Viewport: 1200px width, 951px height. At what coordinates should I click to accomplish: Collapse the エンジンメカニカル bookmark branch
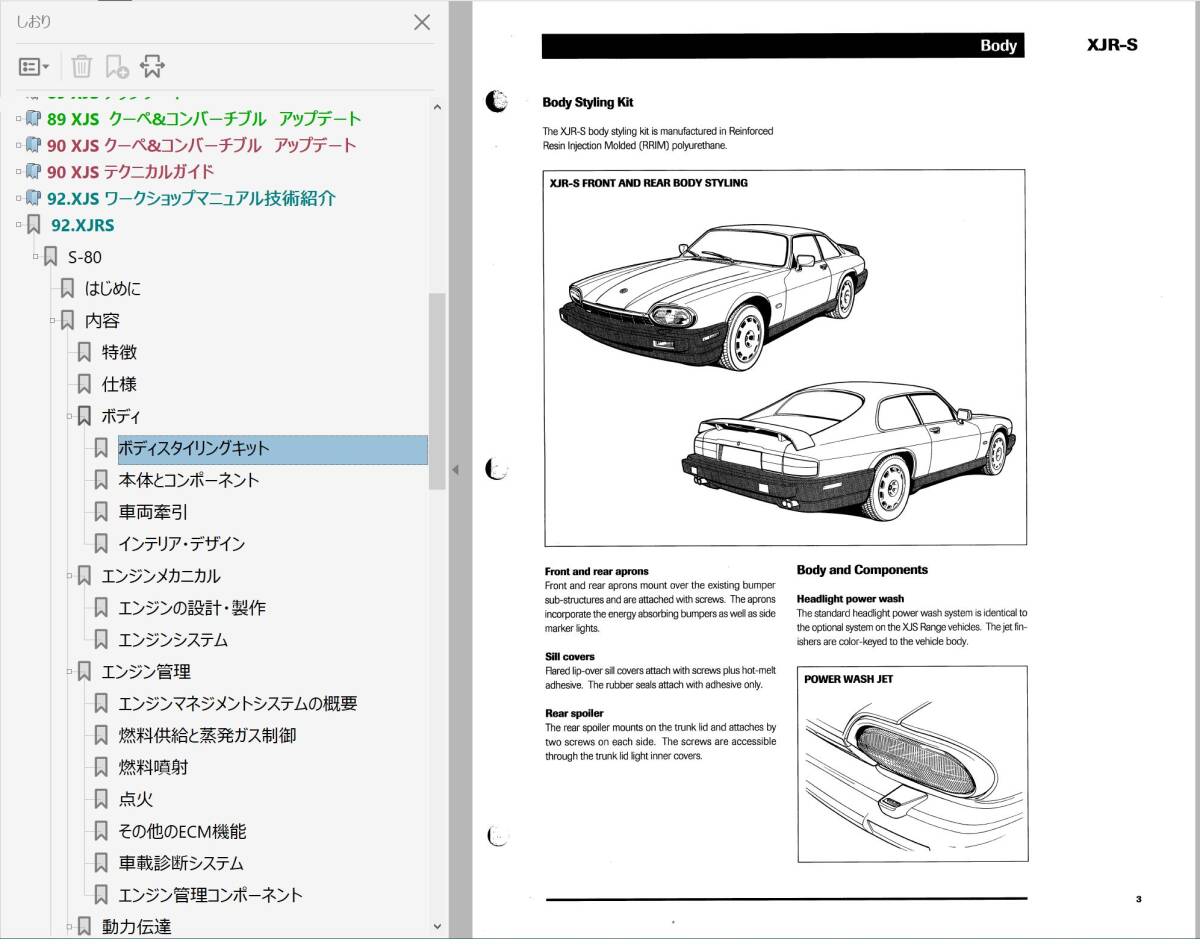click(x=69, y=576)
